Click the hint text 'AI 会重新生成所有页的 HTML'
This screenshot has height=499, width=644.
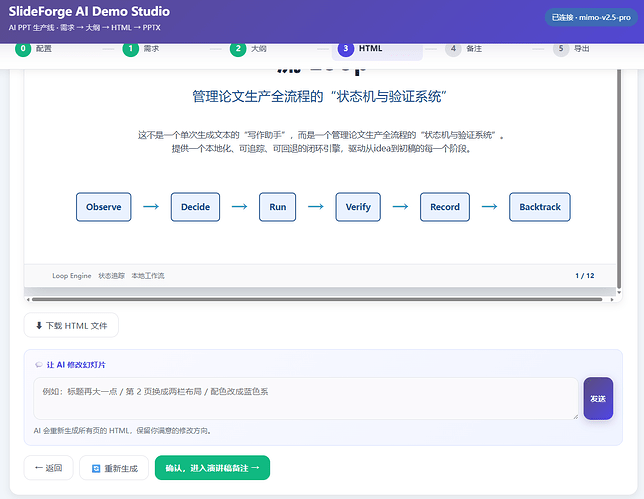[x=122, y=431]
